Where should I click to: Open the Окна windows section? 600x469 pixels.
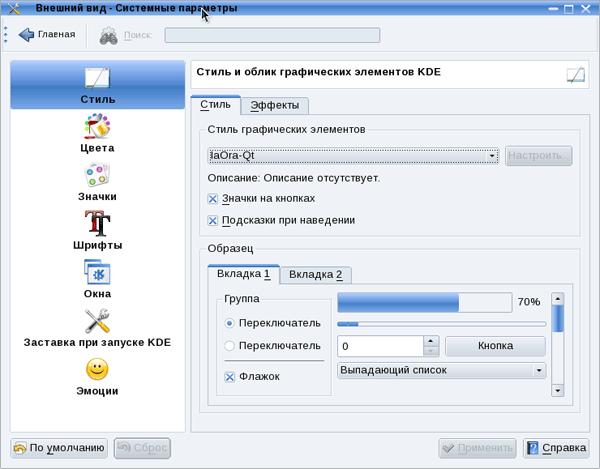(x=97, y=279)
